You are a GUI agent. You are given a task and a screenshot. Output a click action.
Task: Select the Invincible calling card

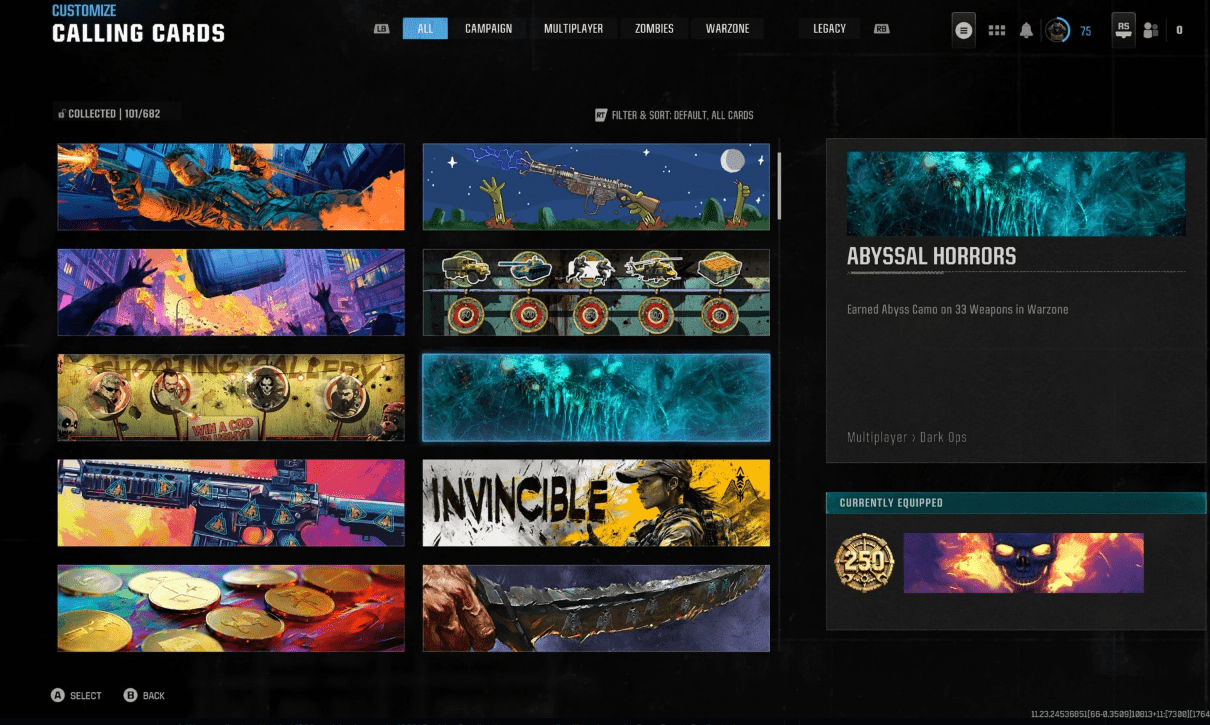[596, 503]
